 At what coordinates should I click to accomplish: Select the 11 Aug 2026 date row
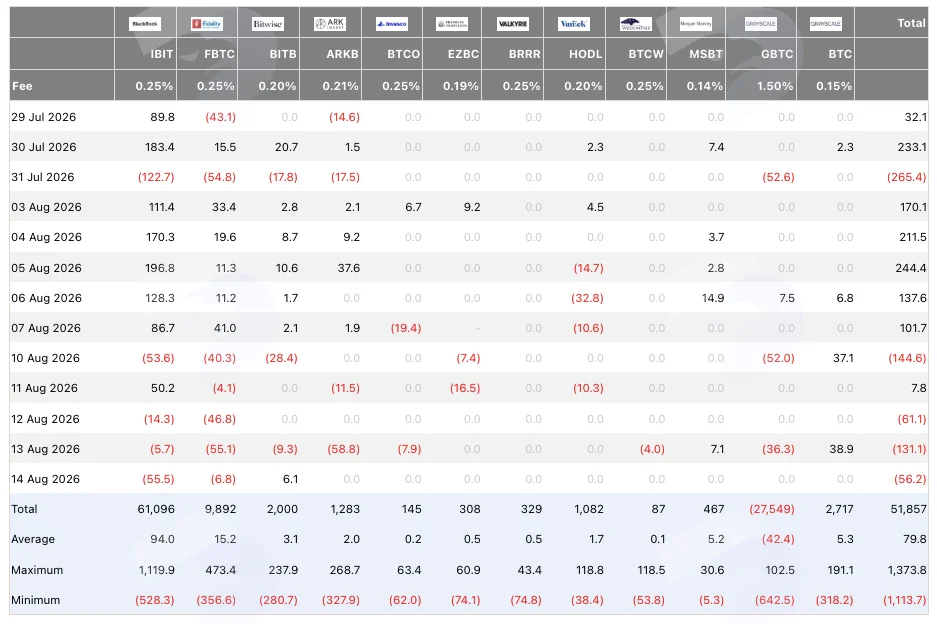(x=468, y=388)
